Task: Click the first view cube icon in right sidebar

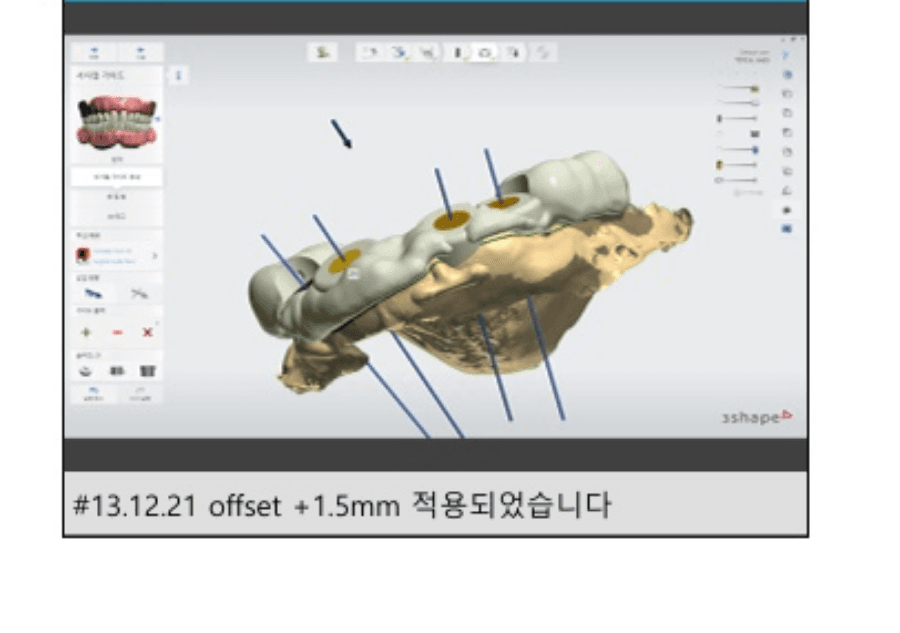Action: click(x=788, y=94)
